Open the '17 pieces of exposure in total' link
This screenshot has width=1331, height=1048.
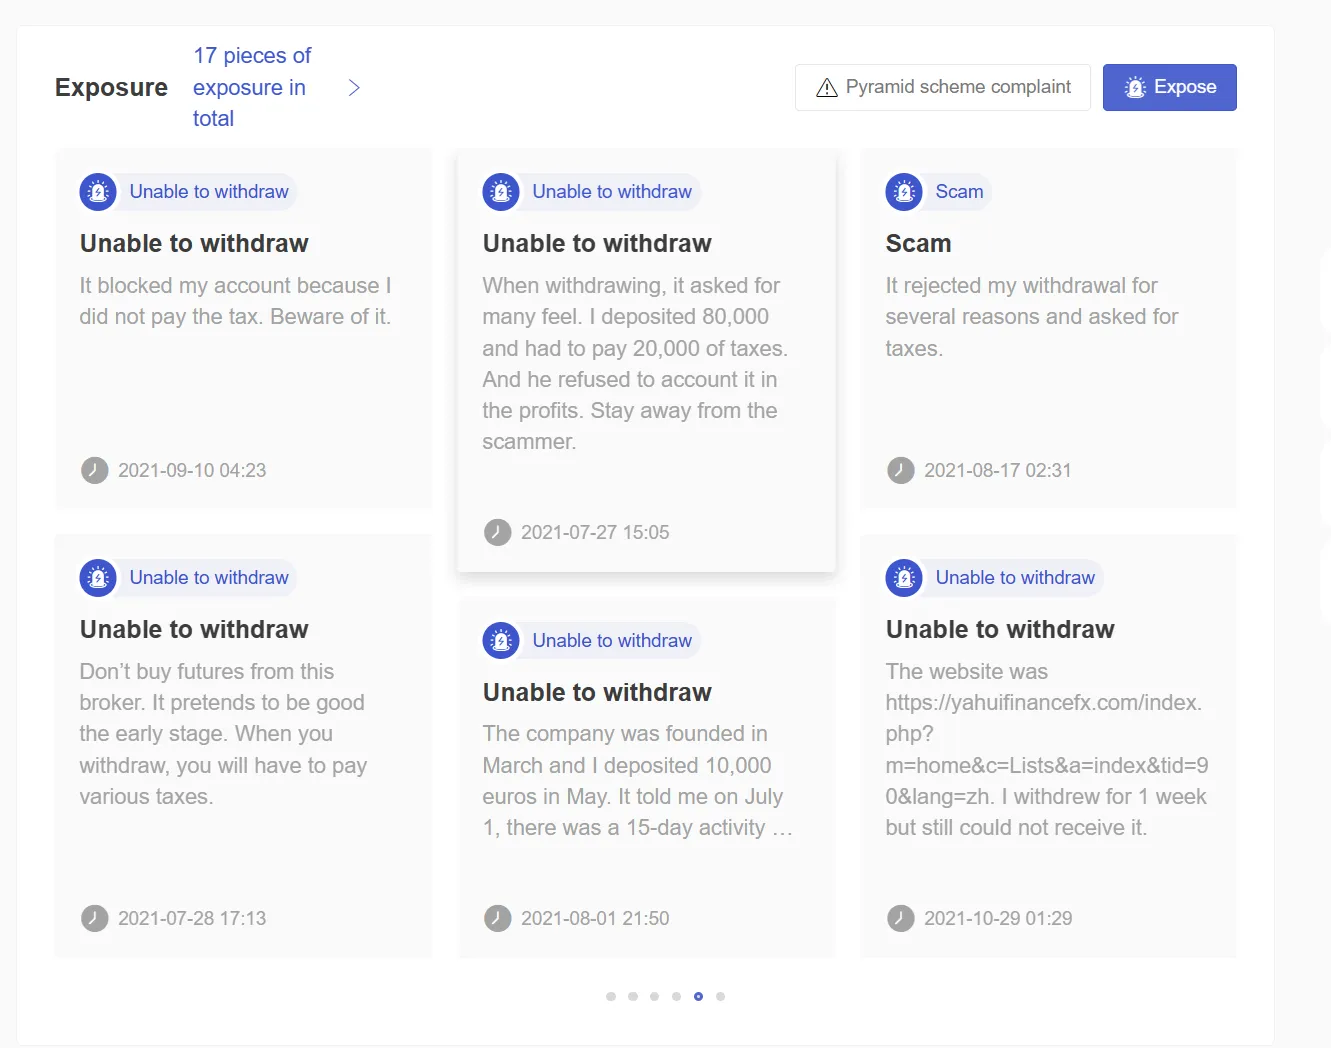coord(252,87)
